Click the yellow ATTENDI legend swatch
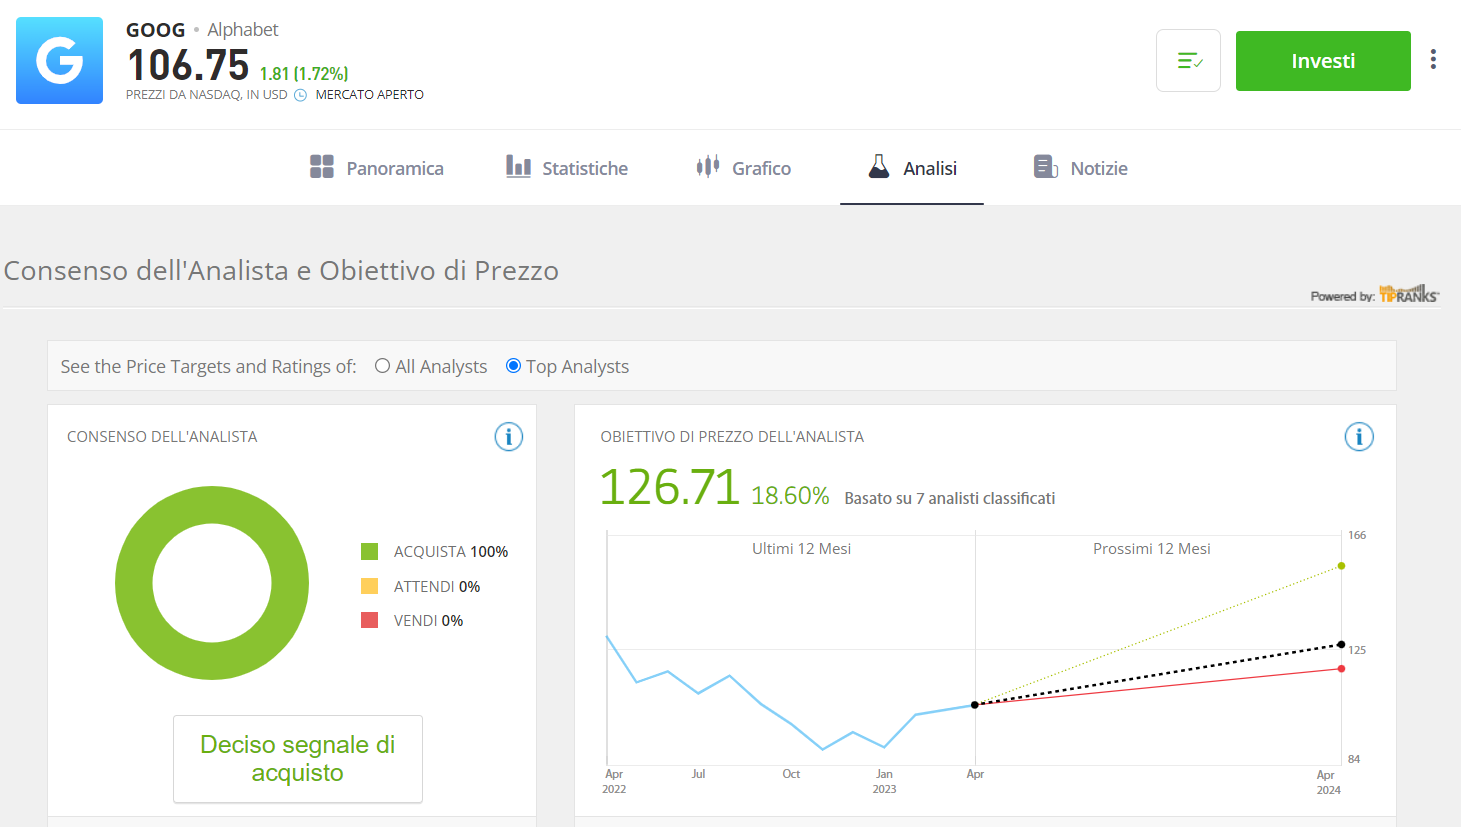The image size is (1461, 827). click(370, 586)
